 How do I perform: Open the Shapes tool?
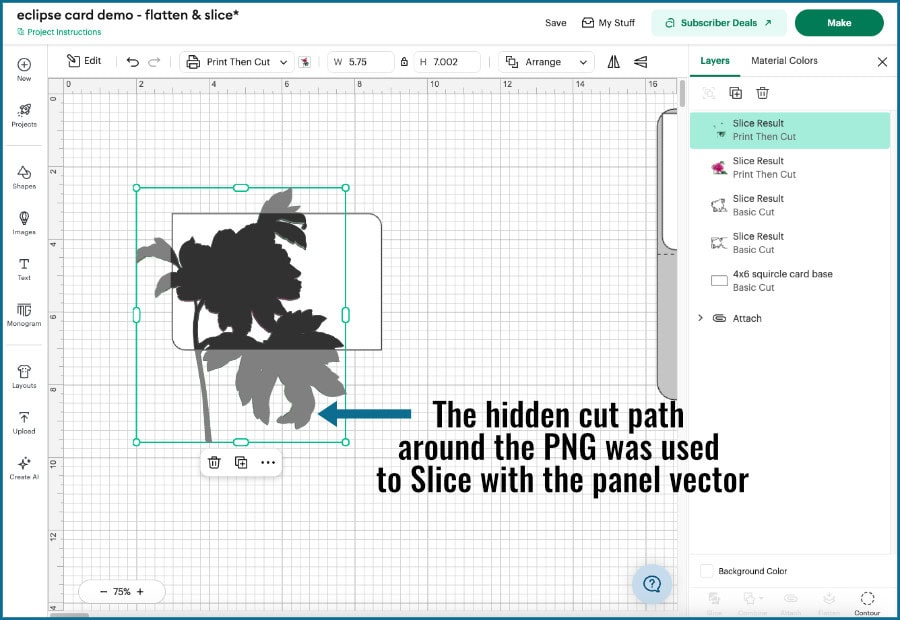pos(24,177)
